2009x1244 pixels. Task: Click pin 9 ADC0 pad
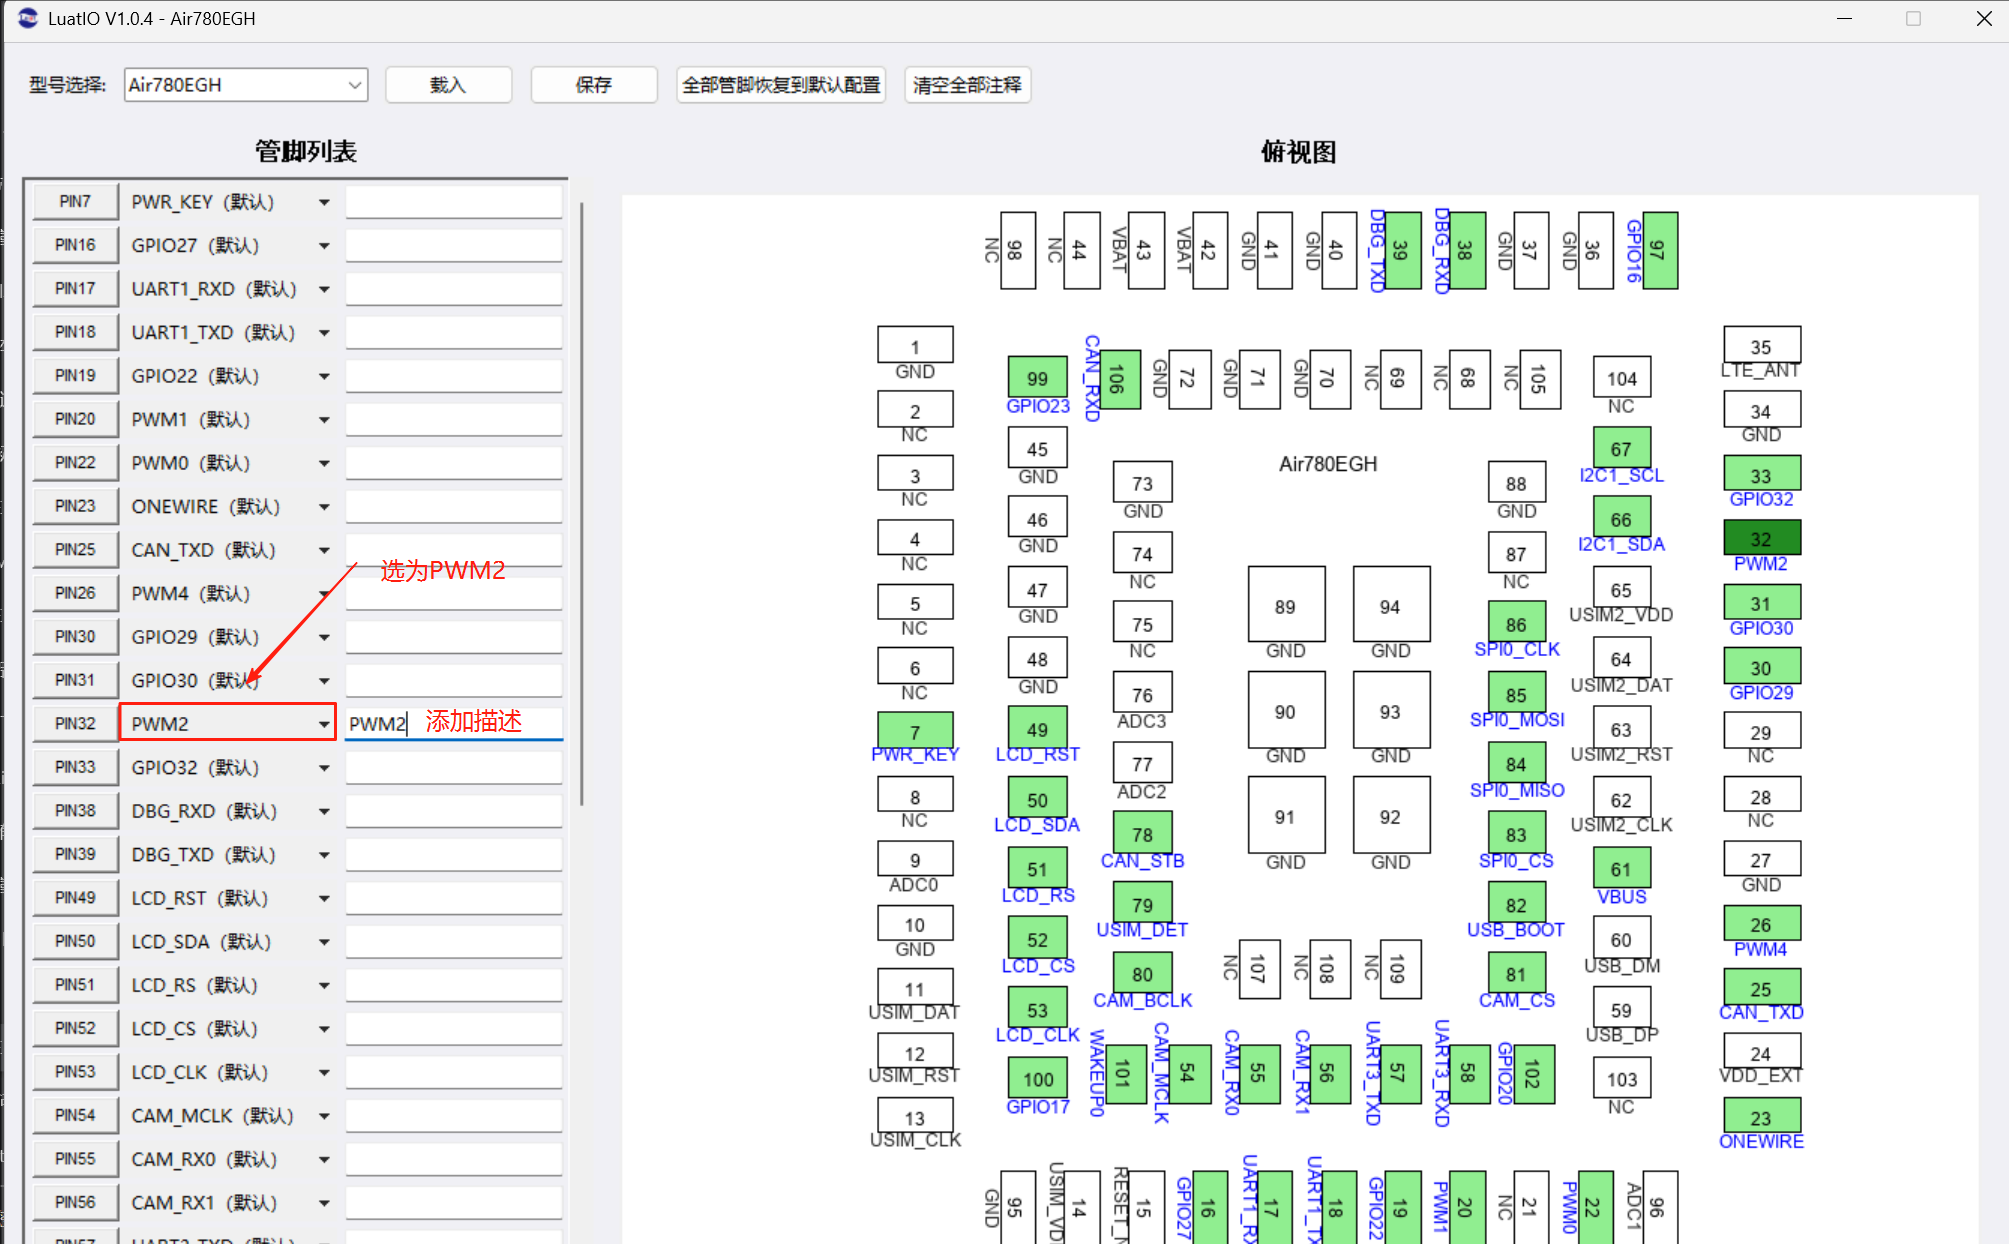point(915,859)
